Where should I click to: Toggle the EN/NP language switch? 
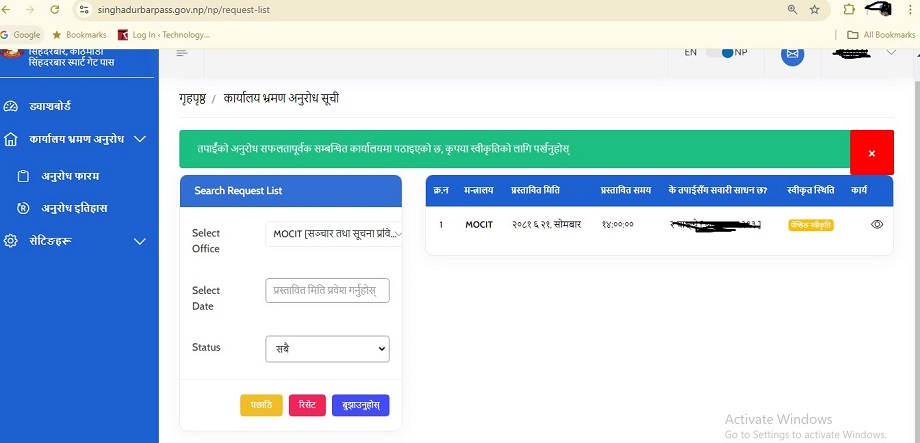pyautogui.click(x=720, y=53)
